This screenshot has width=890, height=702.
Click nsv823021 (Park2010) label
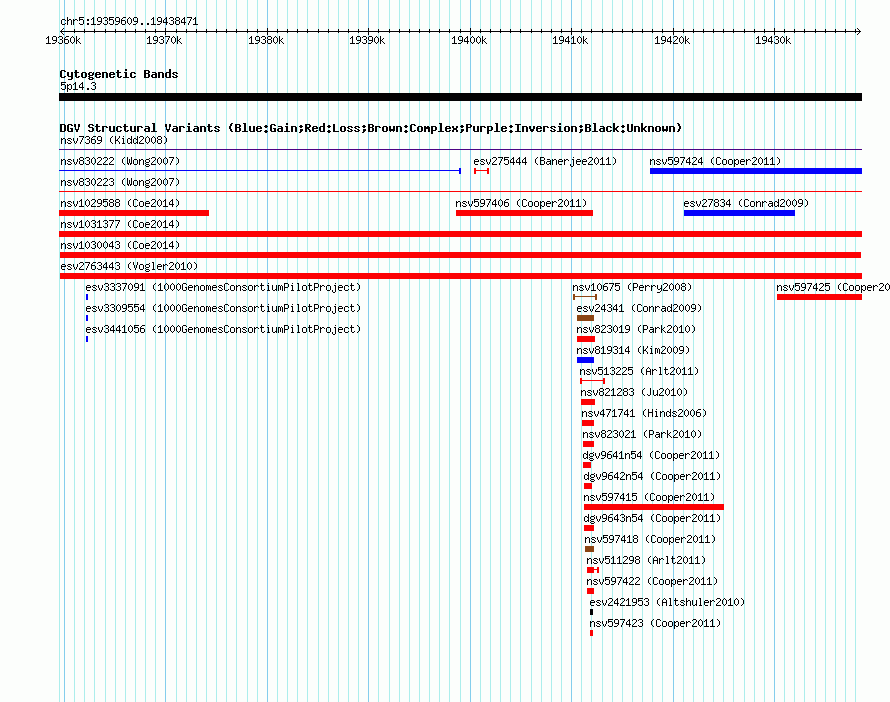(x=642, y=434)
